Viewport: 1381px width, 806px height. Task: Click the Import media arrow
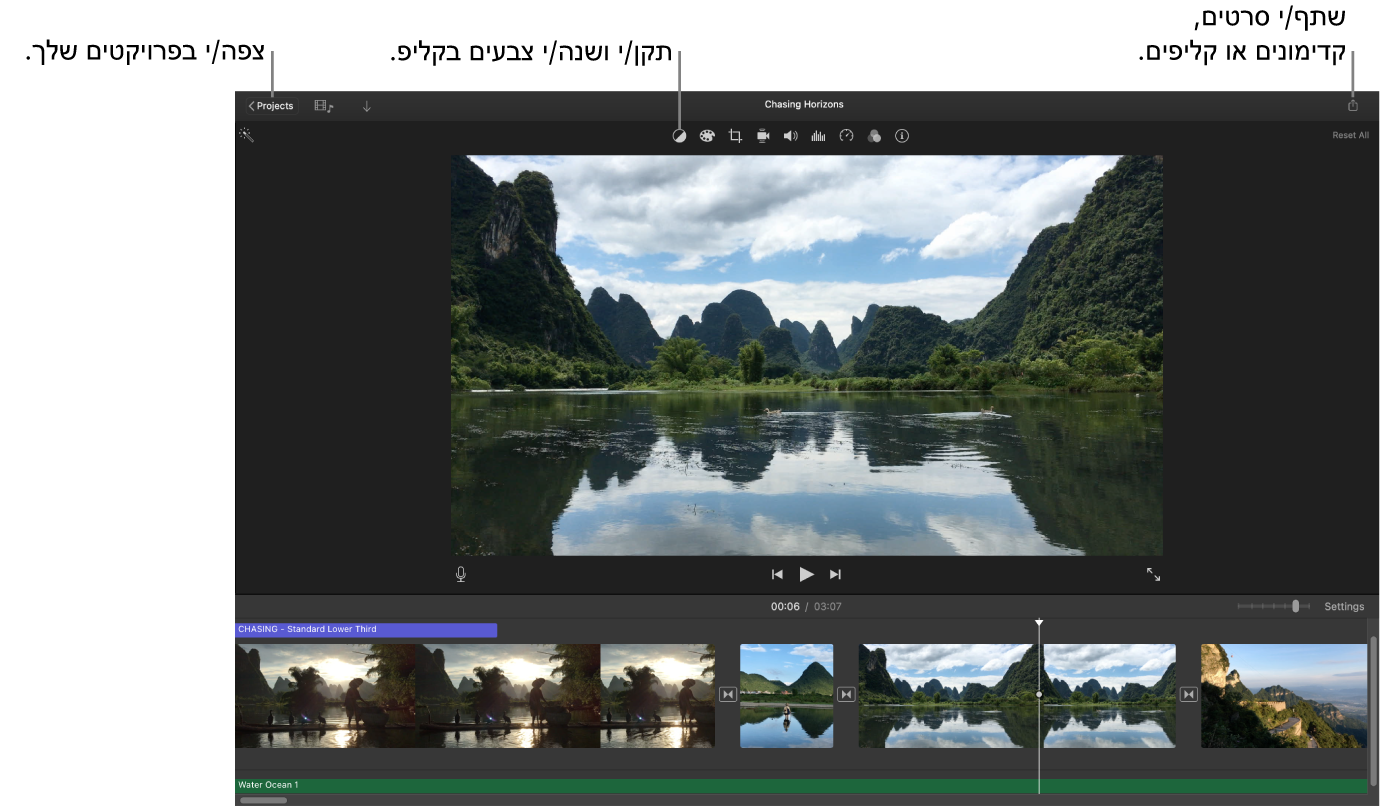click(366, 105)
